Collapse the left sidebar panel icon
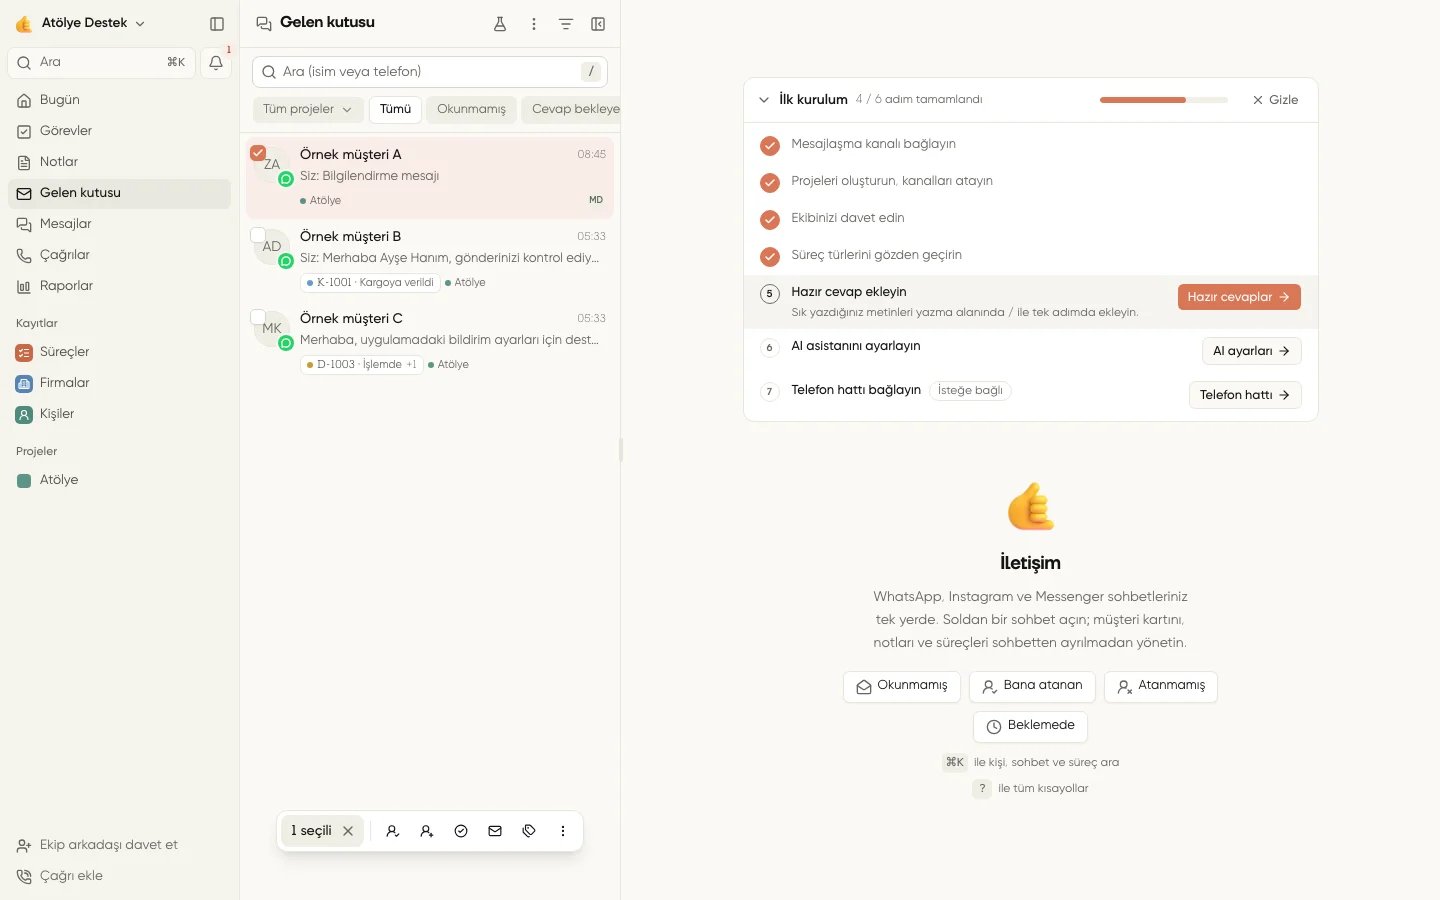 (217, 23)
